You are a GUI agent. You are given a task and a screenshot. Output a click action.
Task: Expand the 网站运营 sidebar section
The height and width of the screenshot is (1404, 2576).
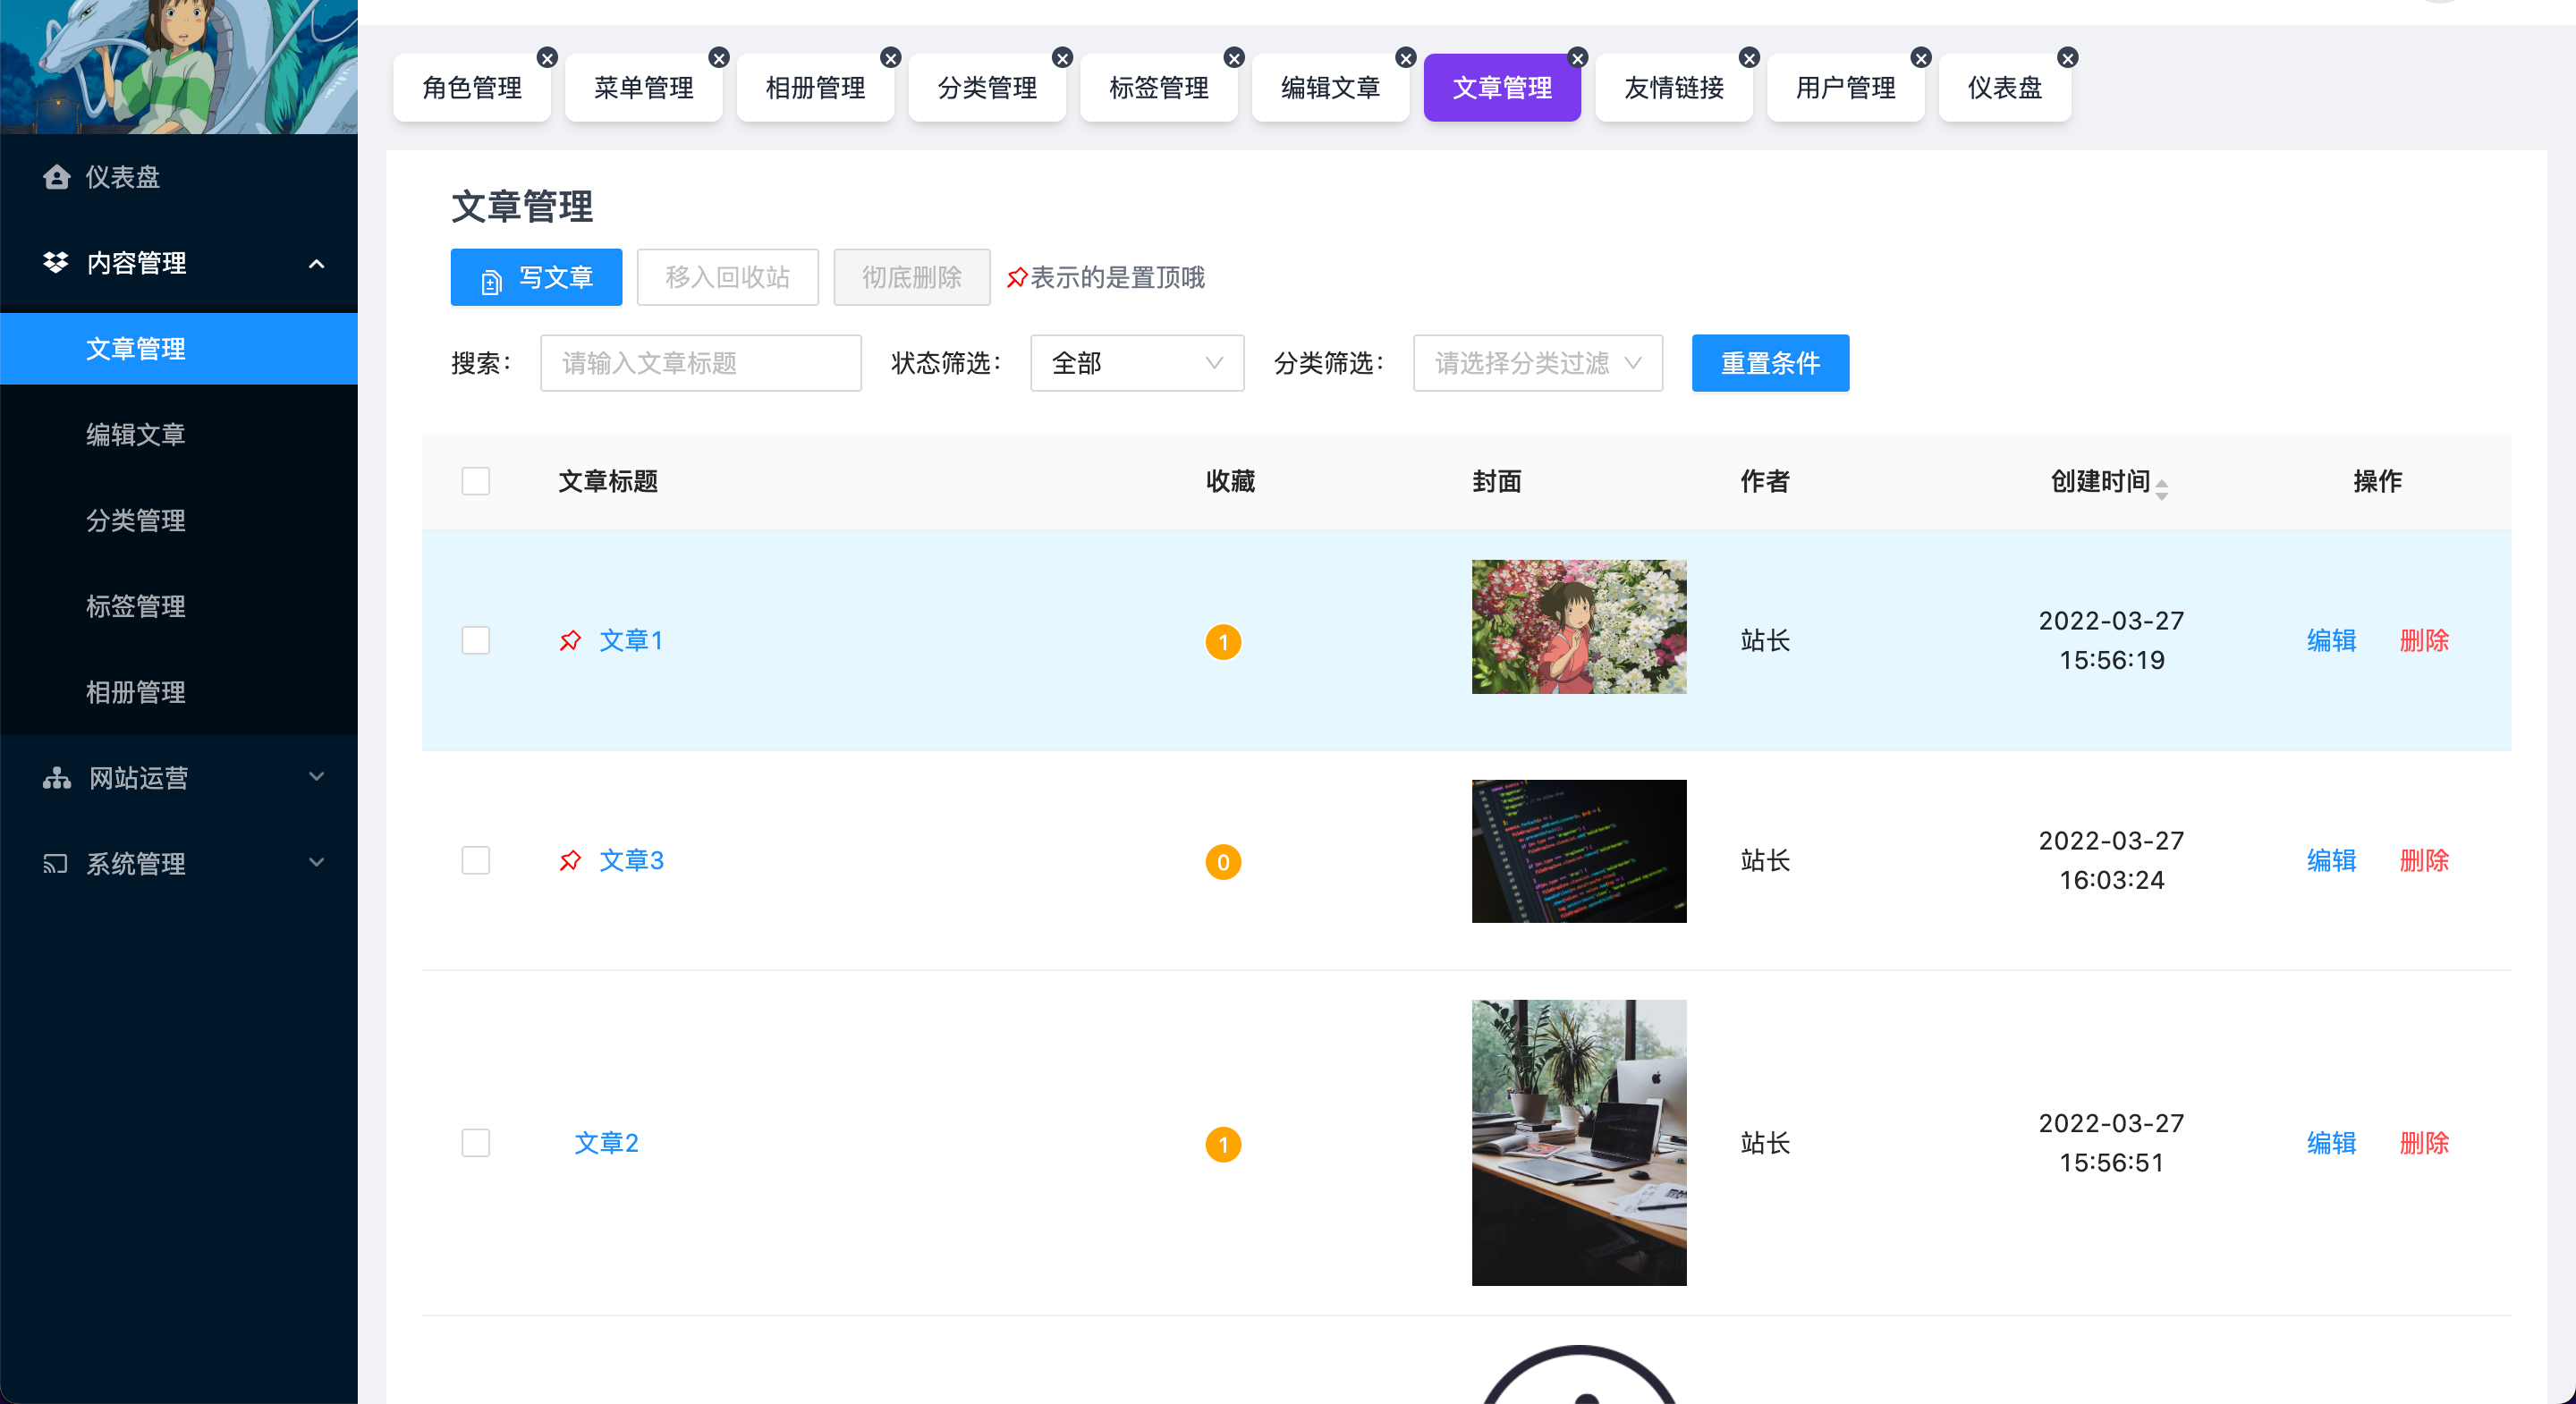pos(317,777)
